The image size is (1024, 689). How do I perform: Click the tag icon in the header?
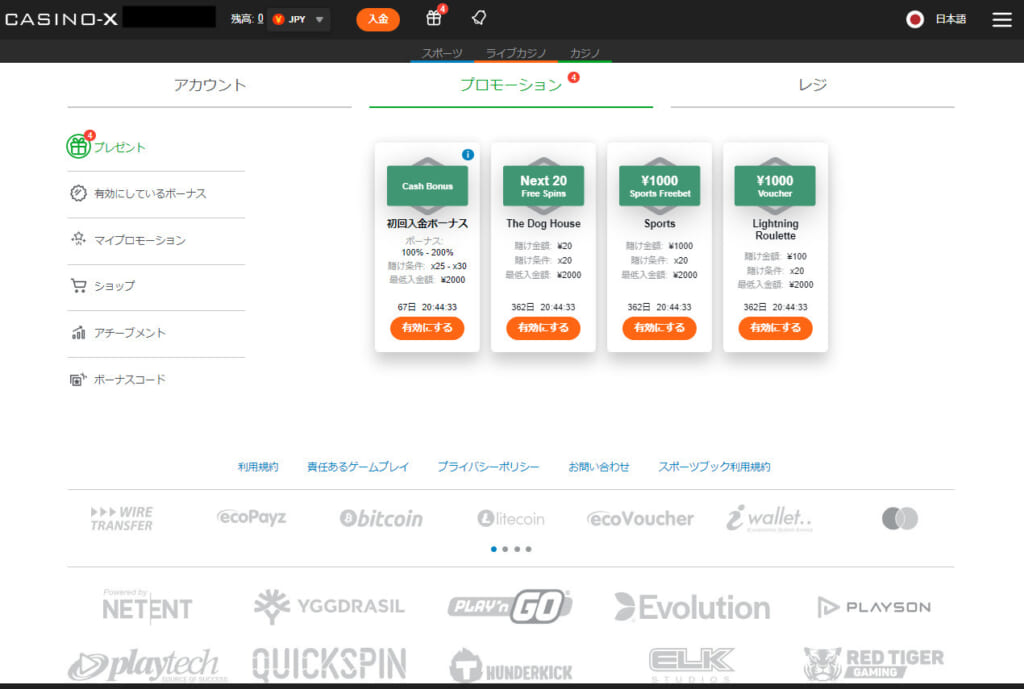coord(479,18)
